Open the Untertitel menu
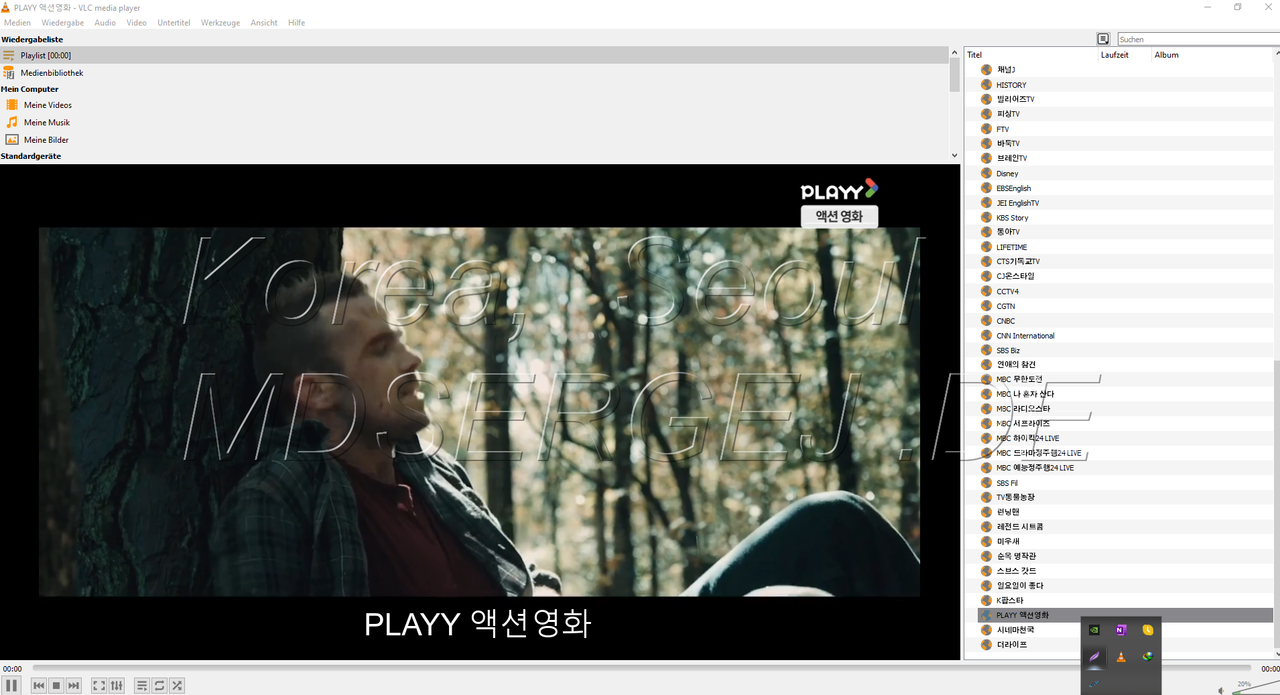Screen dimensions: 1280x695 coord(174,22)
